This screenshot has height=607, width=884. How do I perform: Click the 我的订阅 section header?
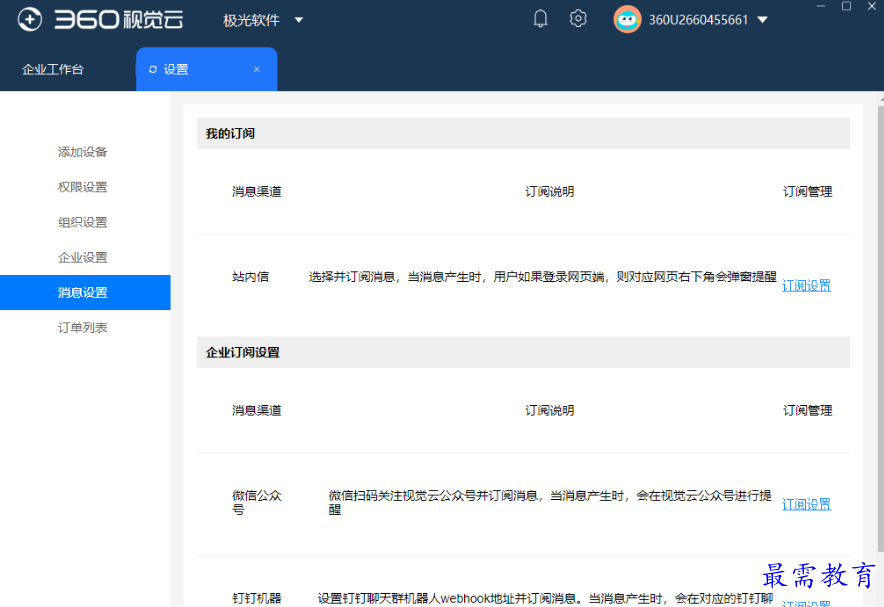[523, 134]
